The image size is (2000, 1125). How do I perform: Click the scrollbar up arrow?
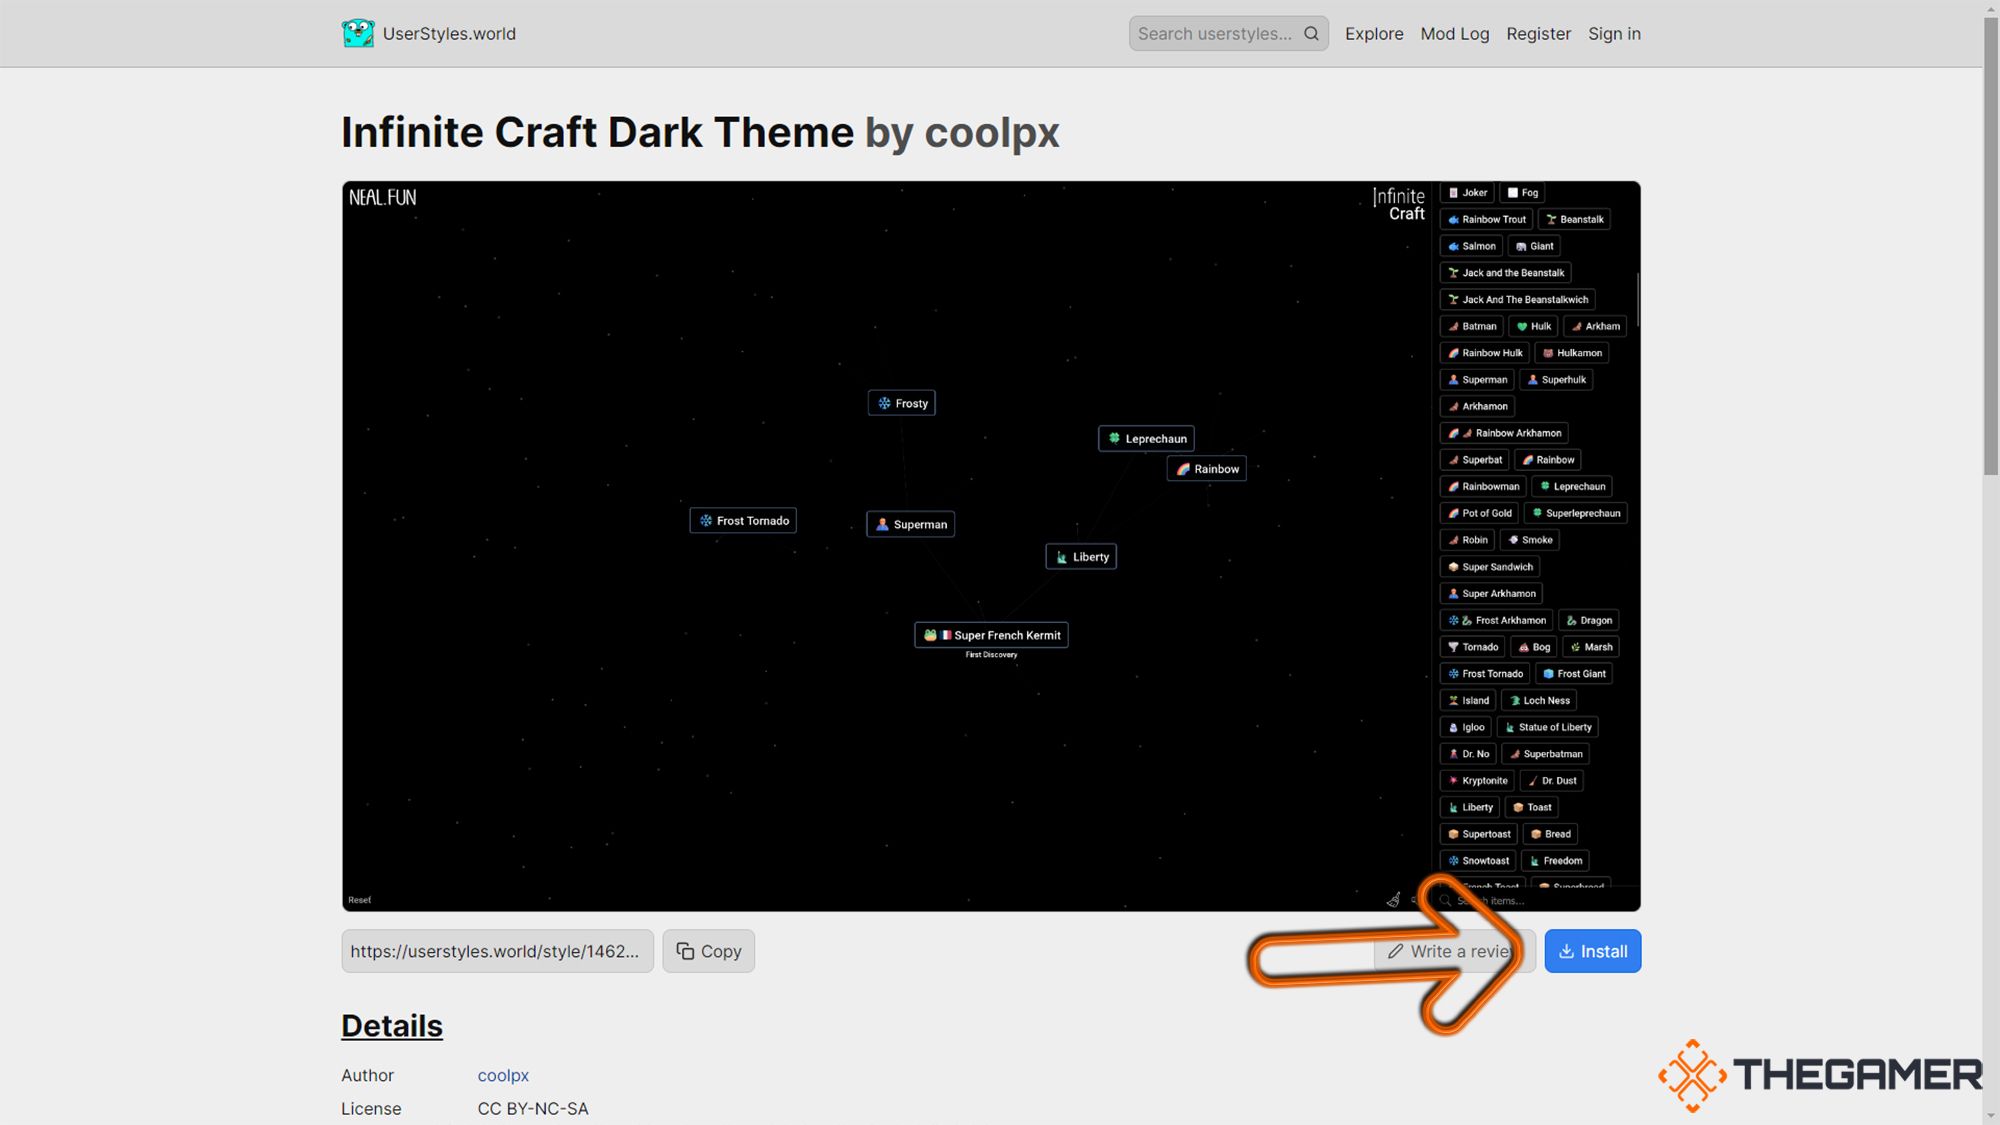(x=1991, y=8)
